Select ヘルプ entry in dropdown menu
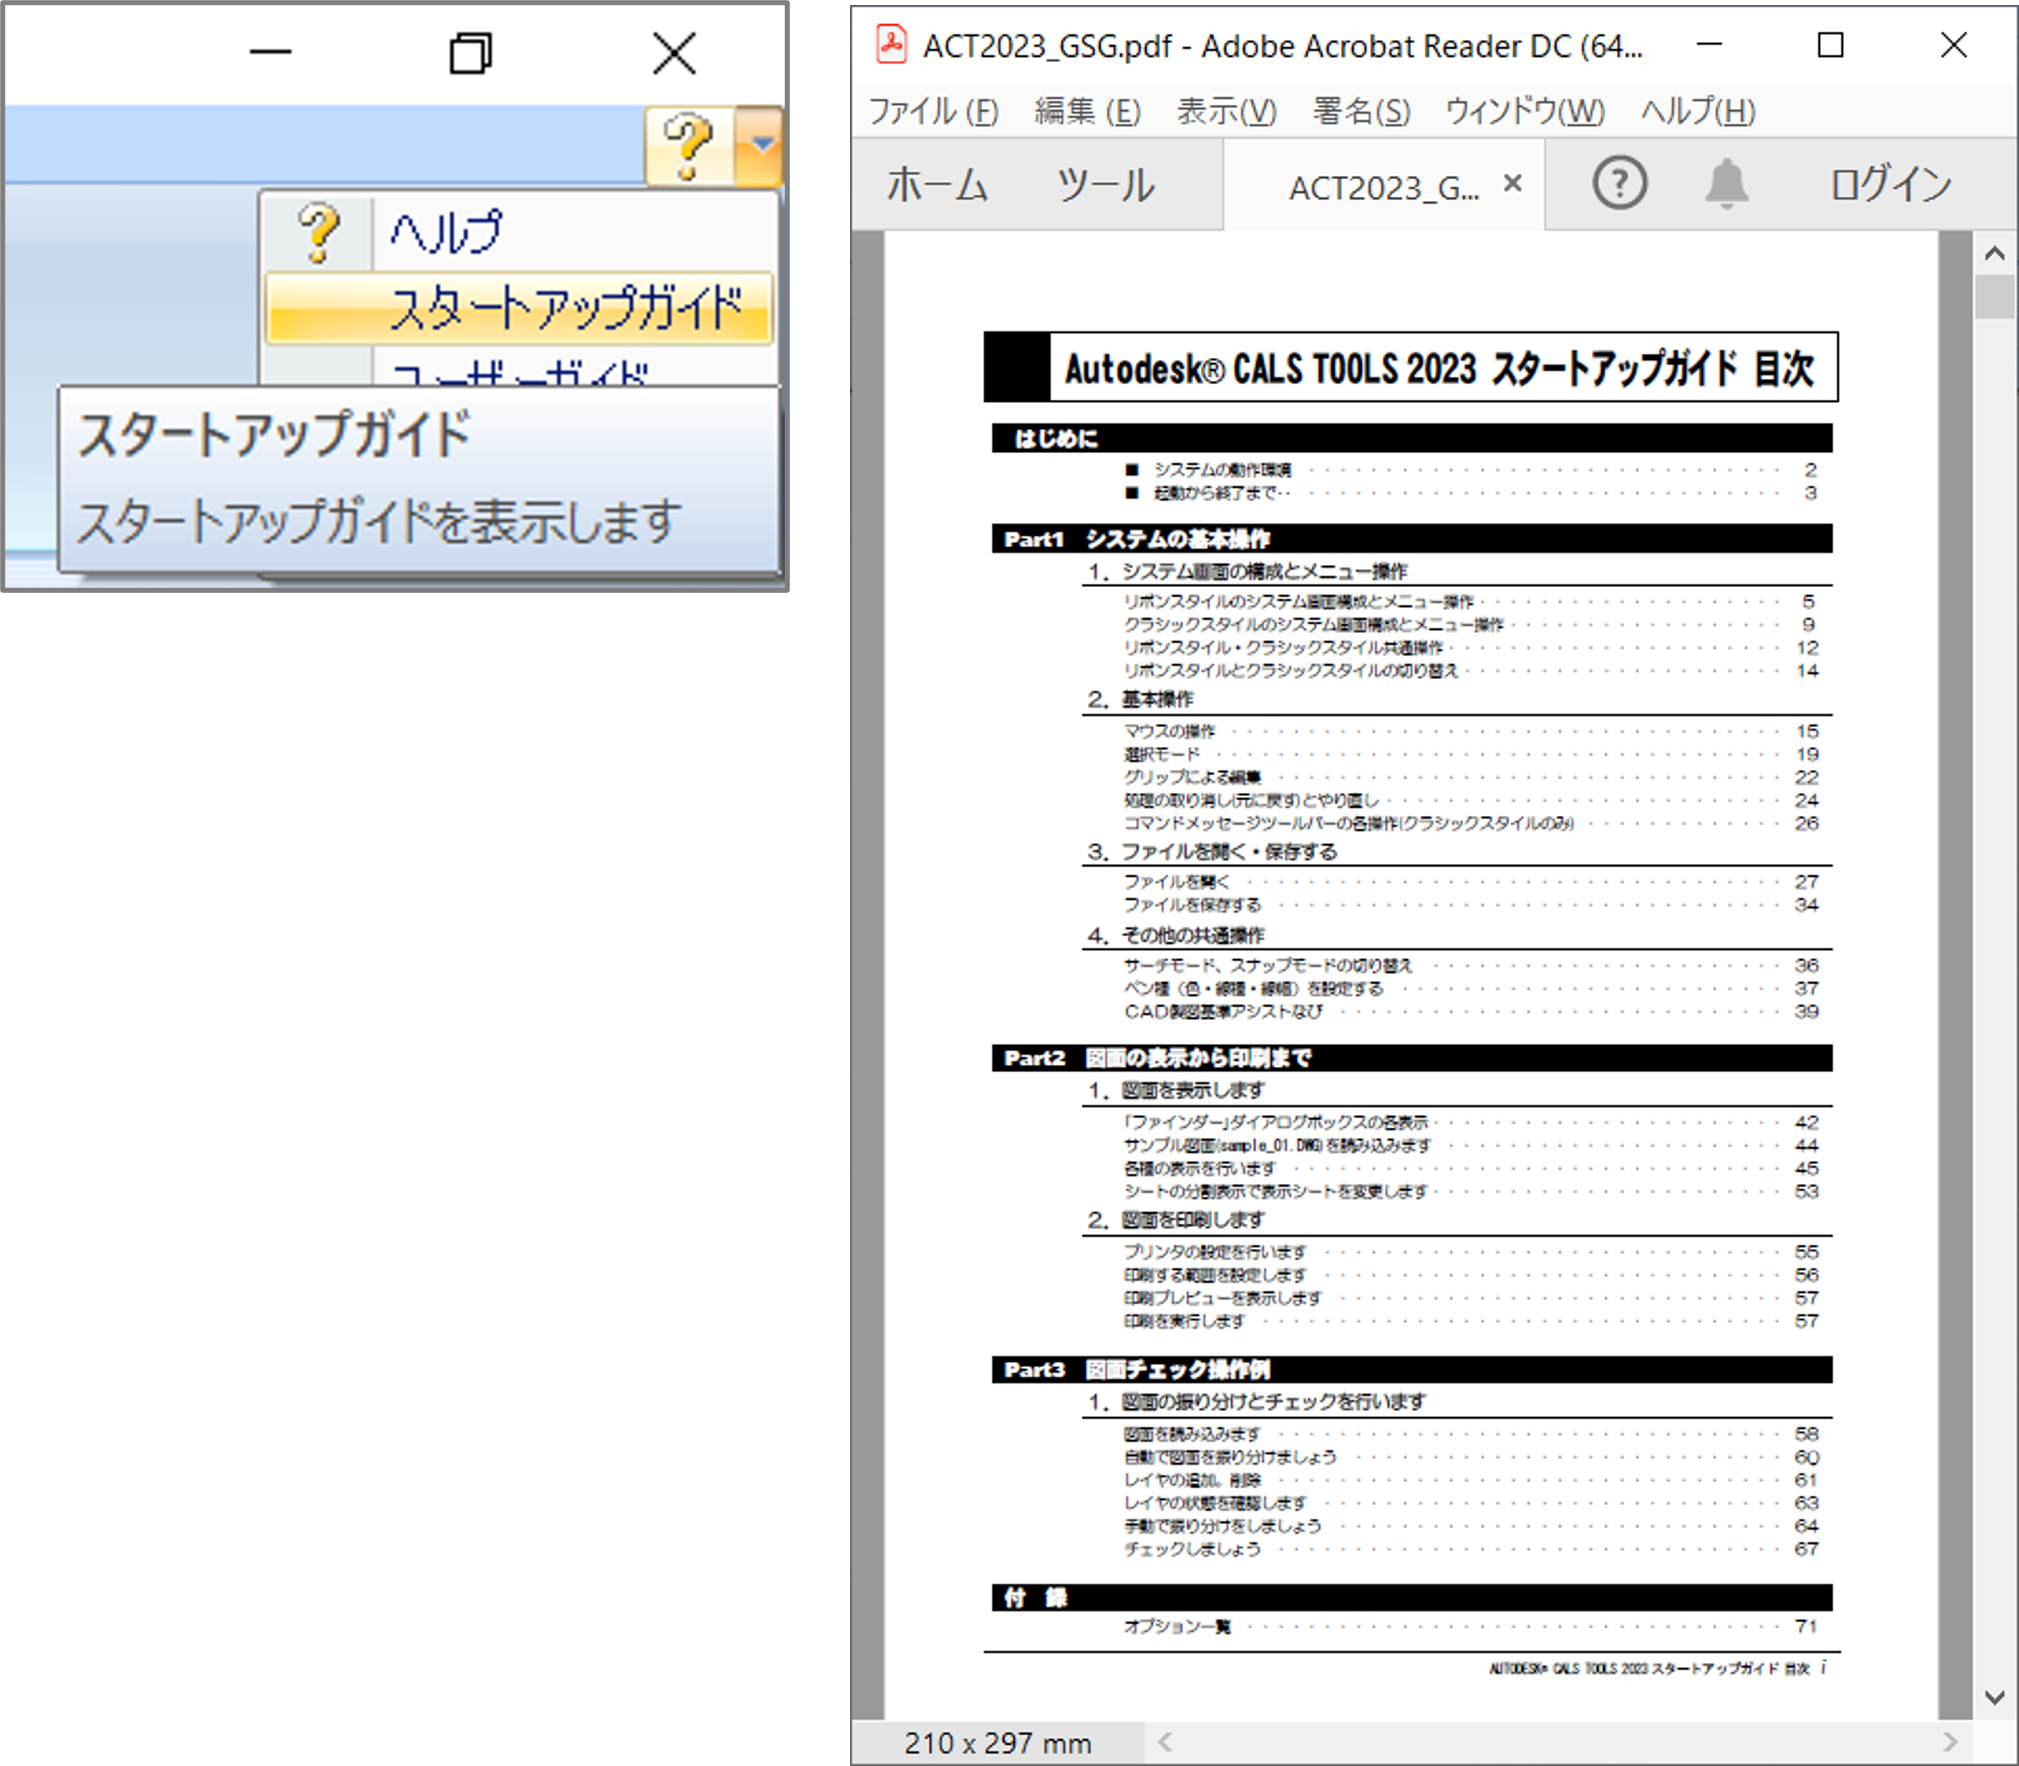Screen dimensions: 2019x1766 (446, 232)
